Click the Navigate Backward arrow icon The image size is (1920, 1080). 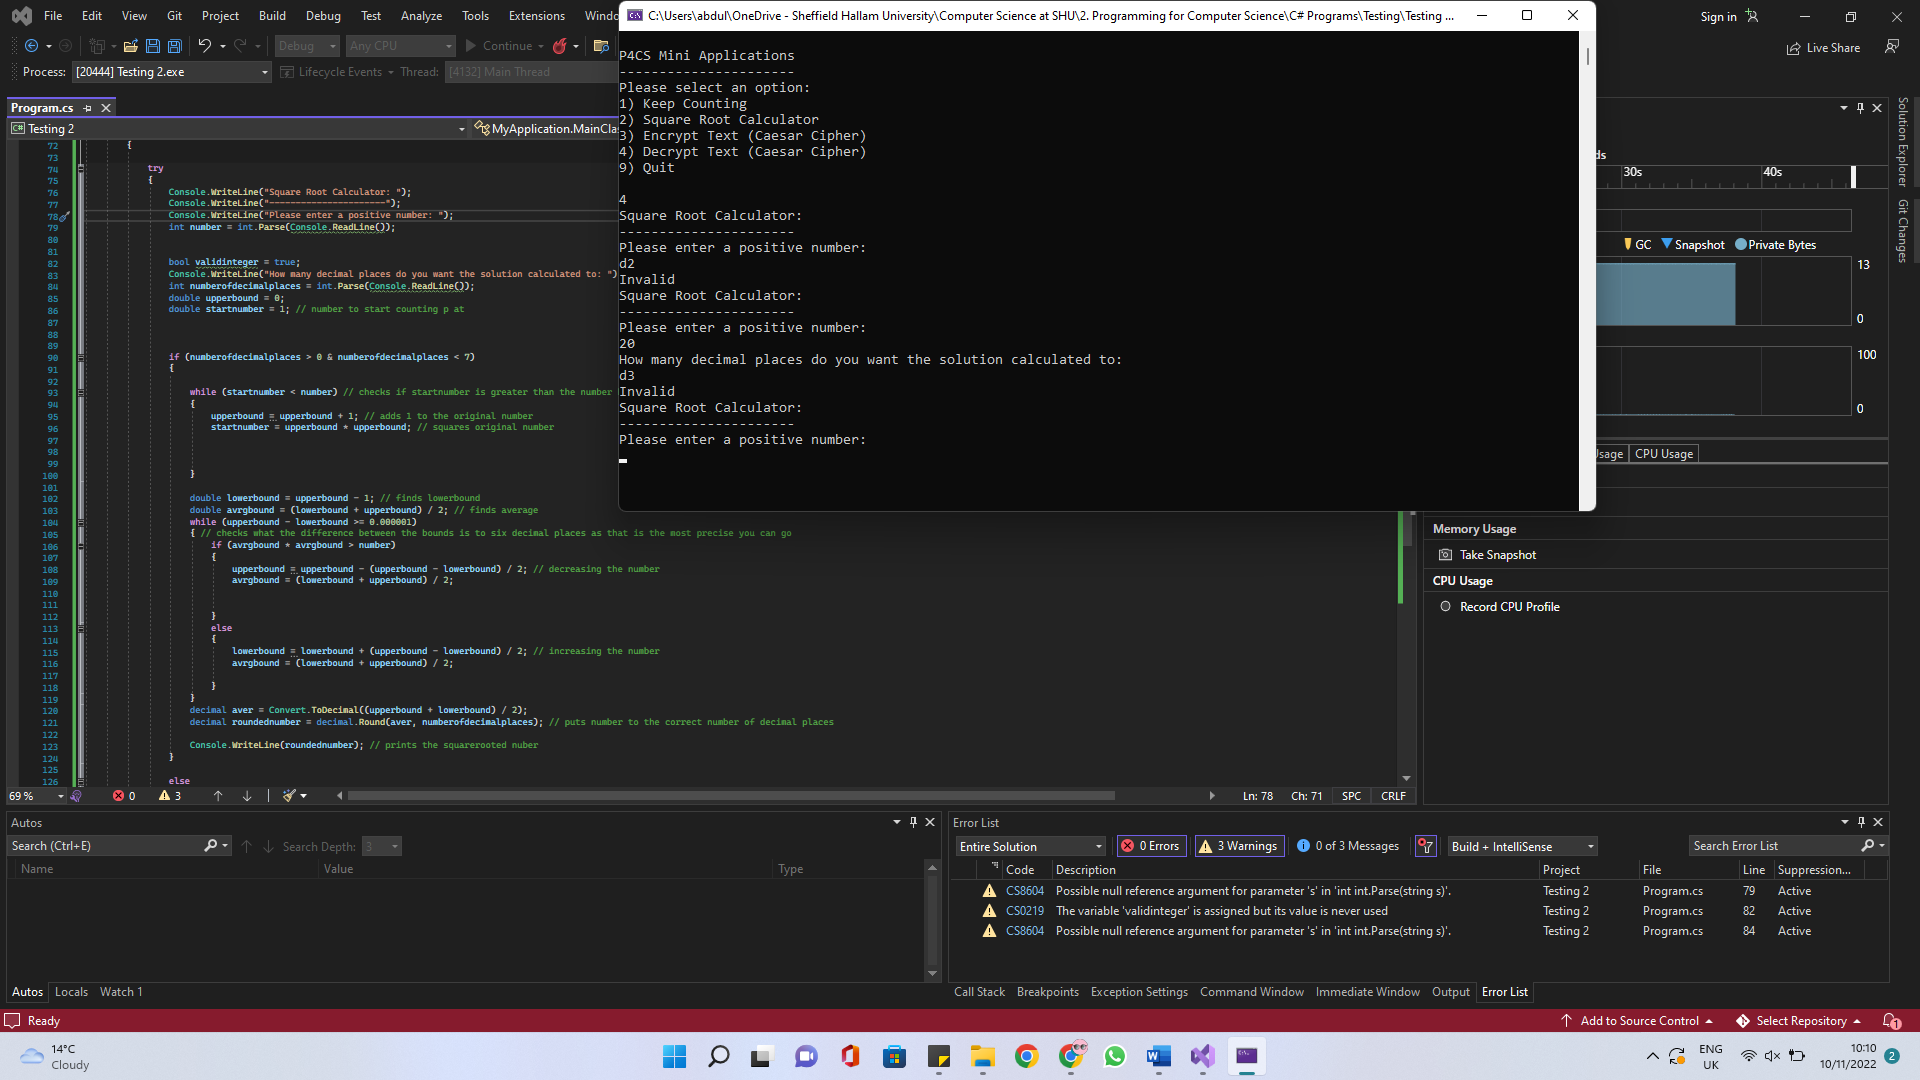(x=32, y=46)
